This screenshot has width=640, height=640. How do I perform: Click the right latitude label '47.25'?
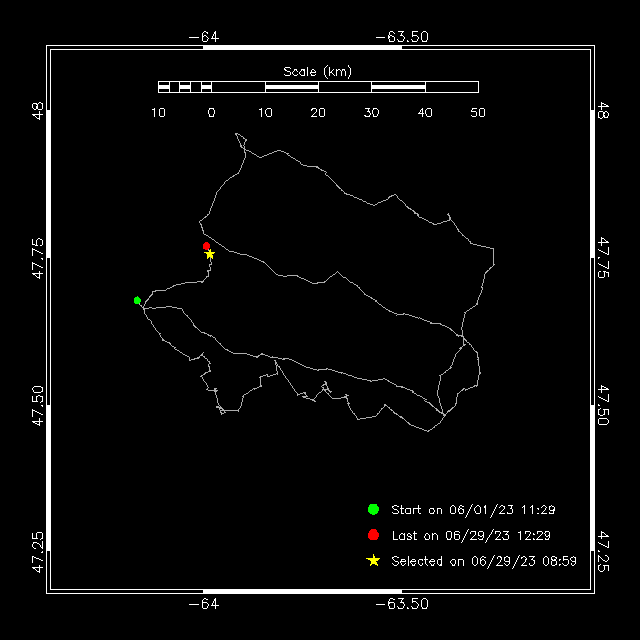(x=603, y=552)
